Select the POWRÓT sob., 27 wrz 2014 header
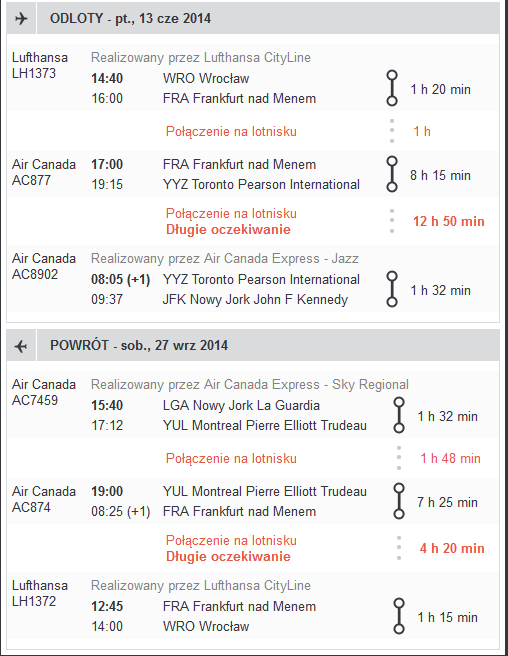Viewport: 508px width, 656px height. (x=139, y=346)
